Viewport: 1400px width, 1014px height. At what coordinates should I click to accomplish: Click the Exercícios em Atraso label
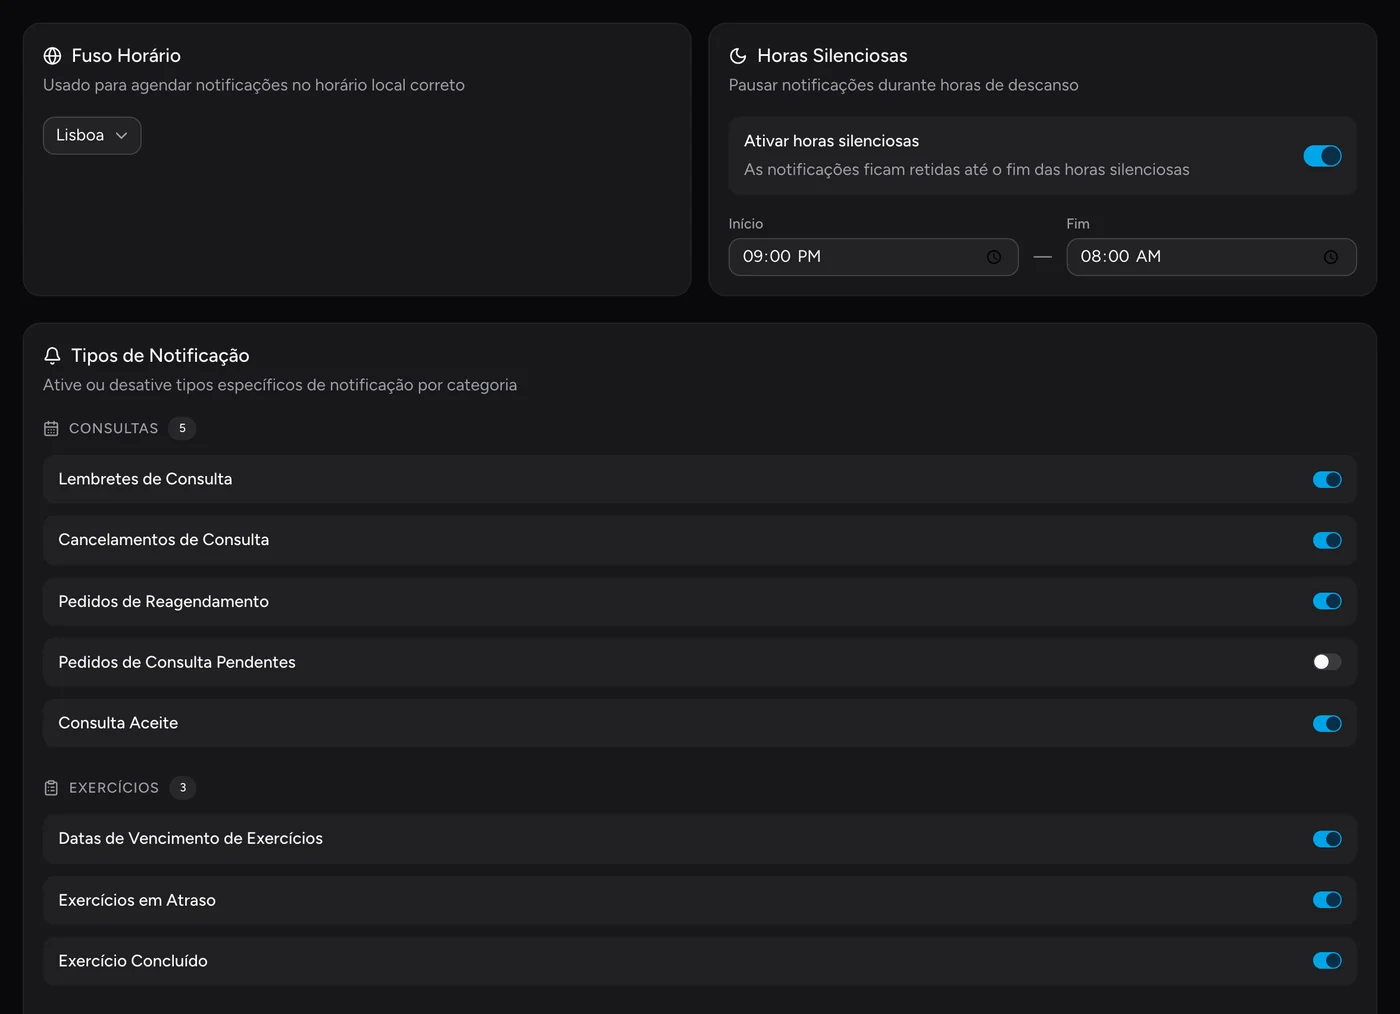tap(137, 900)
